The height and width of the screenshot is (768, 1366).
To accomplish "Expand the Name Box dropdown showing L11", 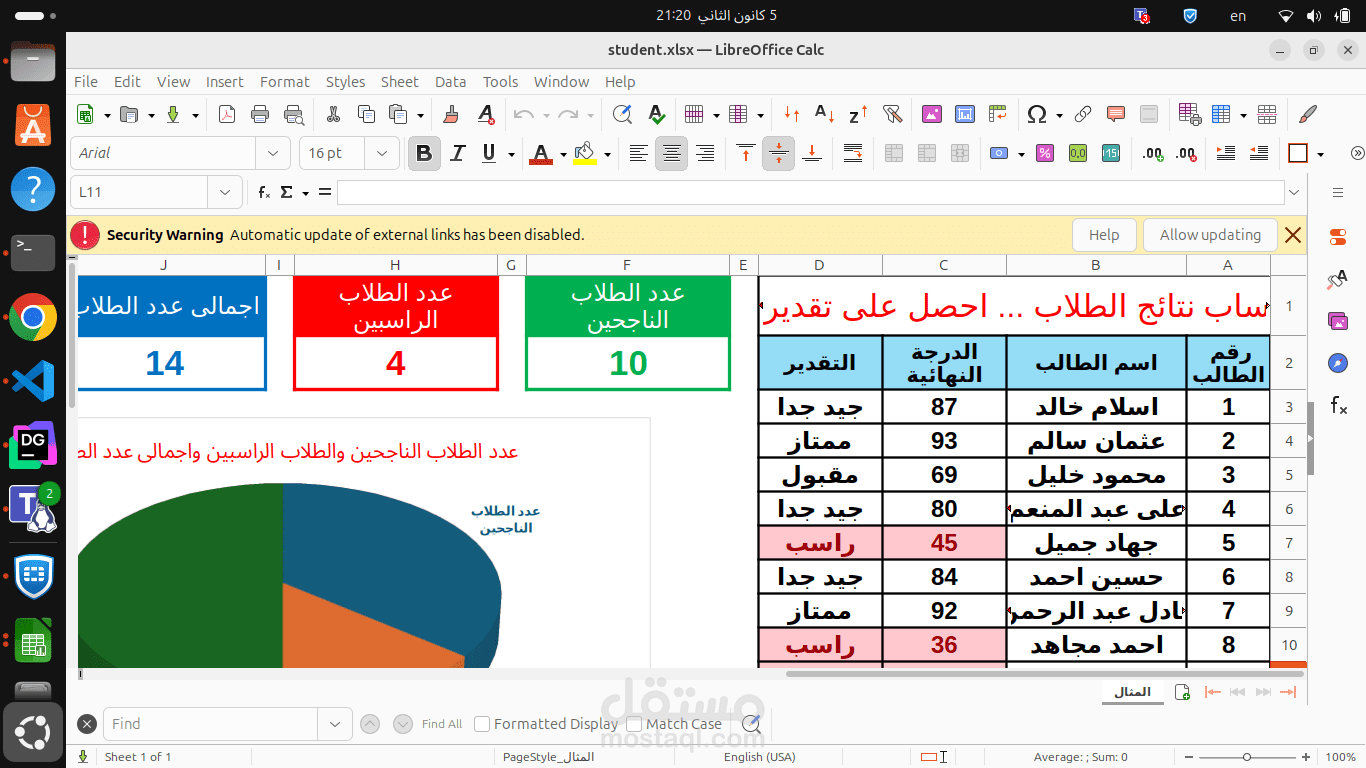I will [x=224, y=192].
